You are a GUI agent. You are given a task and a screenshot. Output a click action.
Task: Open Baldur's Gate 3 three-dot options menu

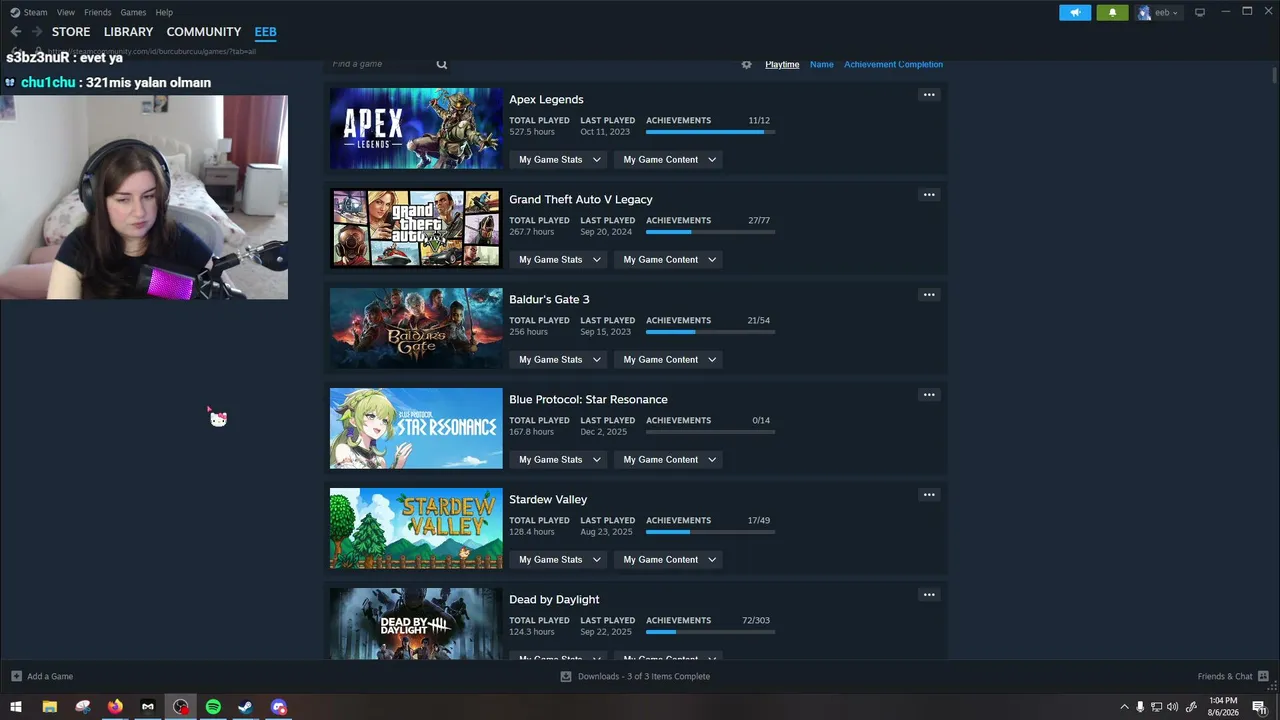click(929, 295)
